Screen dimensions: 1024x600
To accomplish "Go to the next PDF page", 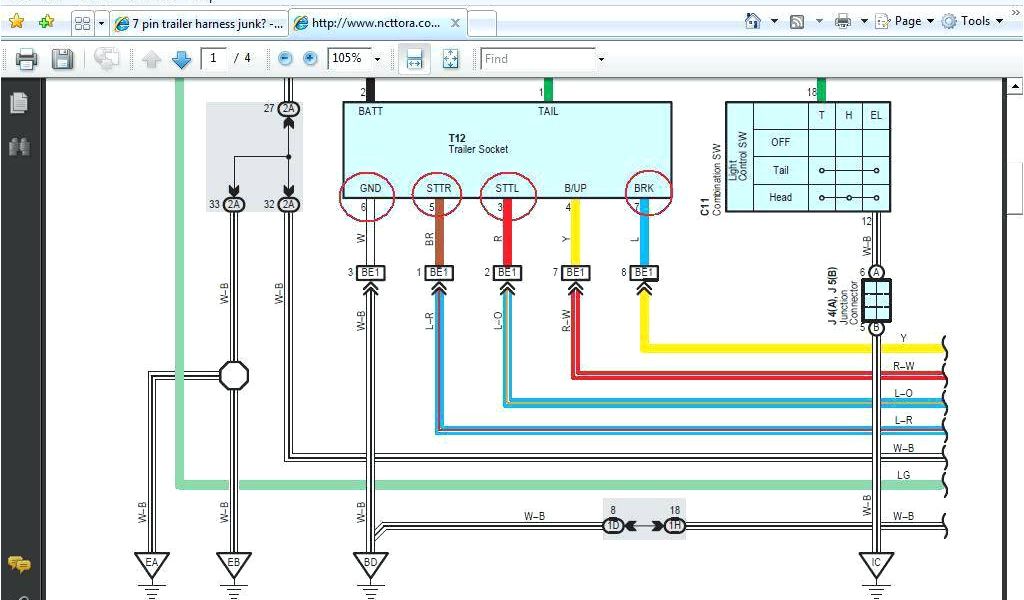I will [x=181, y=60].
